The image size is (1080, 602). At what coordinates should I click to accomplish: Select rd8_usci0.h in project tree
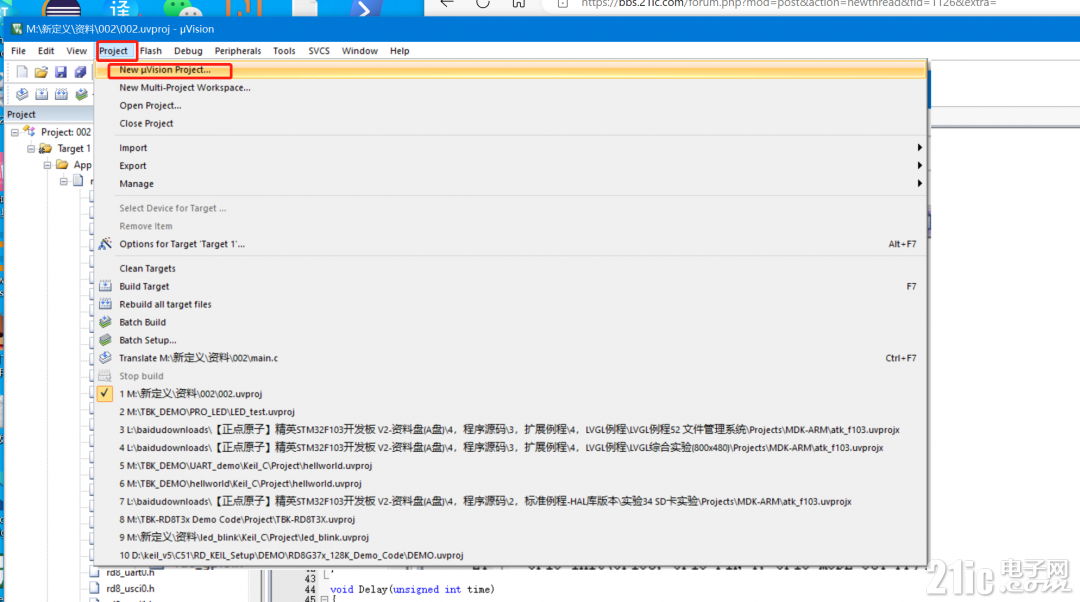click(130, 588)
